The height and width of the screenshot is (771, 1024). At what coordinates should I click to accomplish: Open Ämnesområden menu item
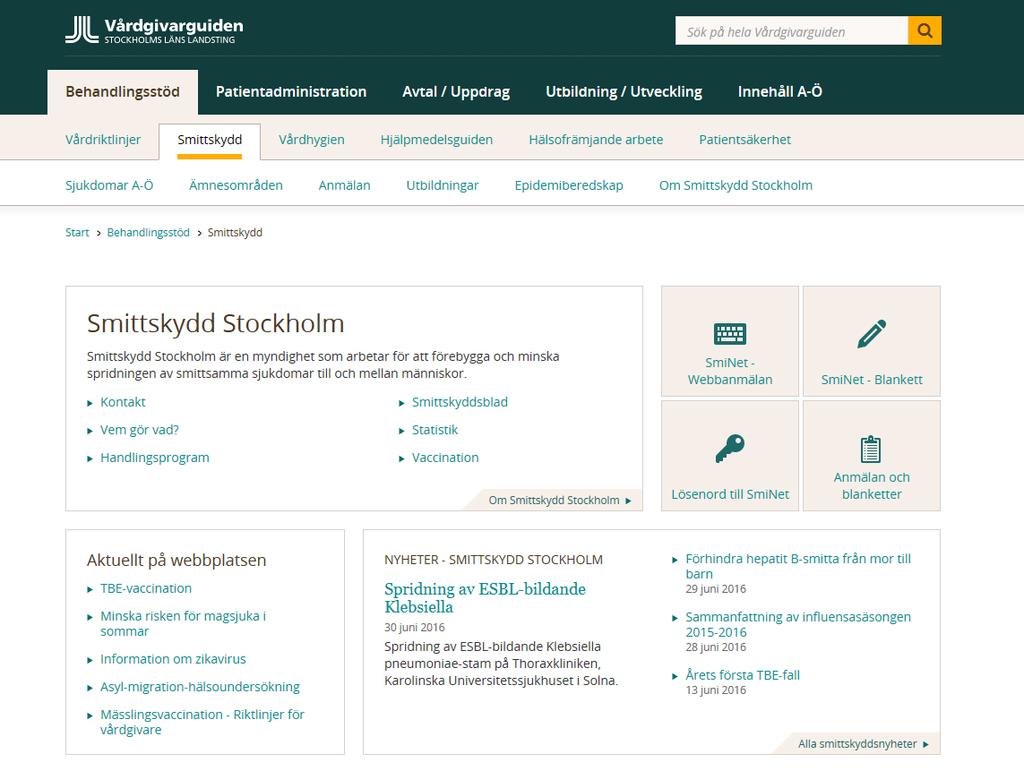tap(236, 185)
